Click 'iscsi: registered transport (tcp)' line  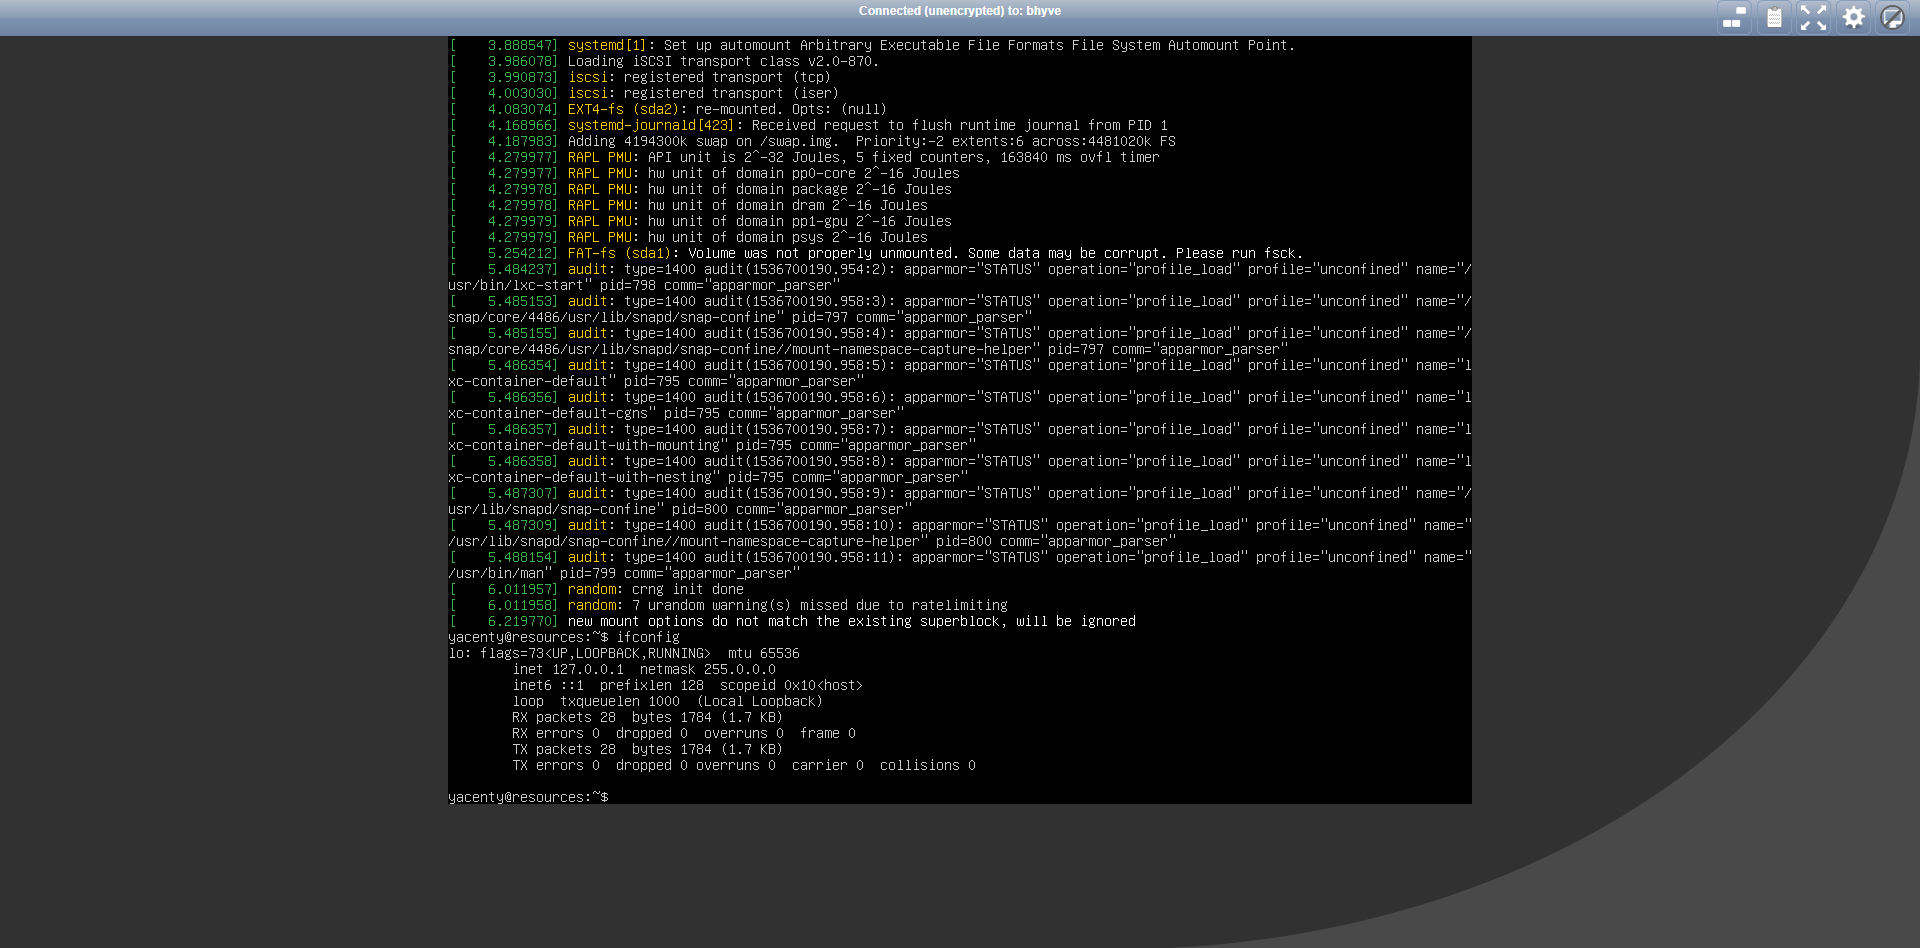pyautogui.click(x=640, y=77)
